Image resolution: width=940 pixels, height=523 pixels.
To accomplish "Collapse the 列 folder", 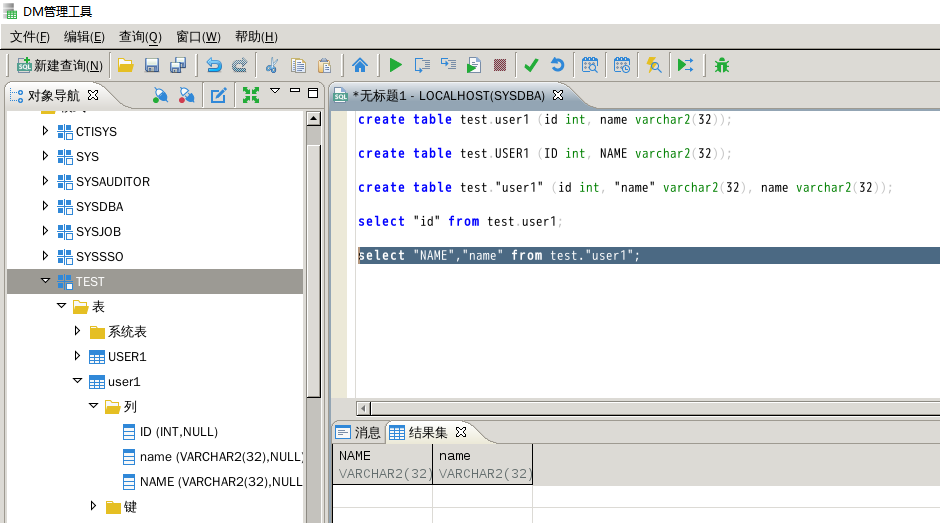I will tap(94, 406).
